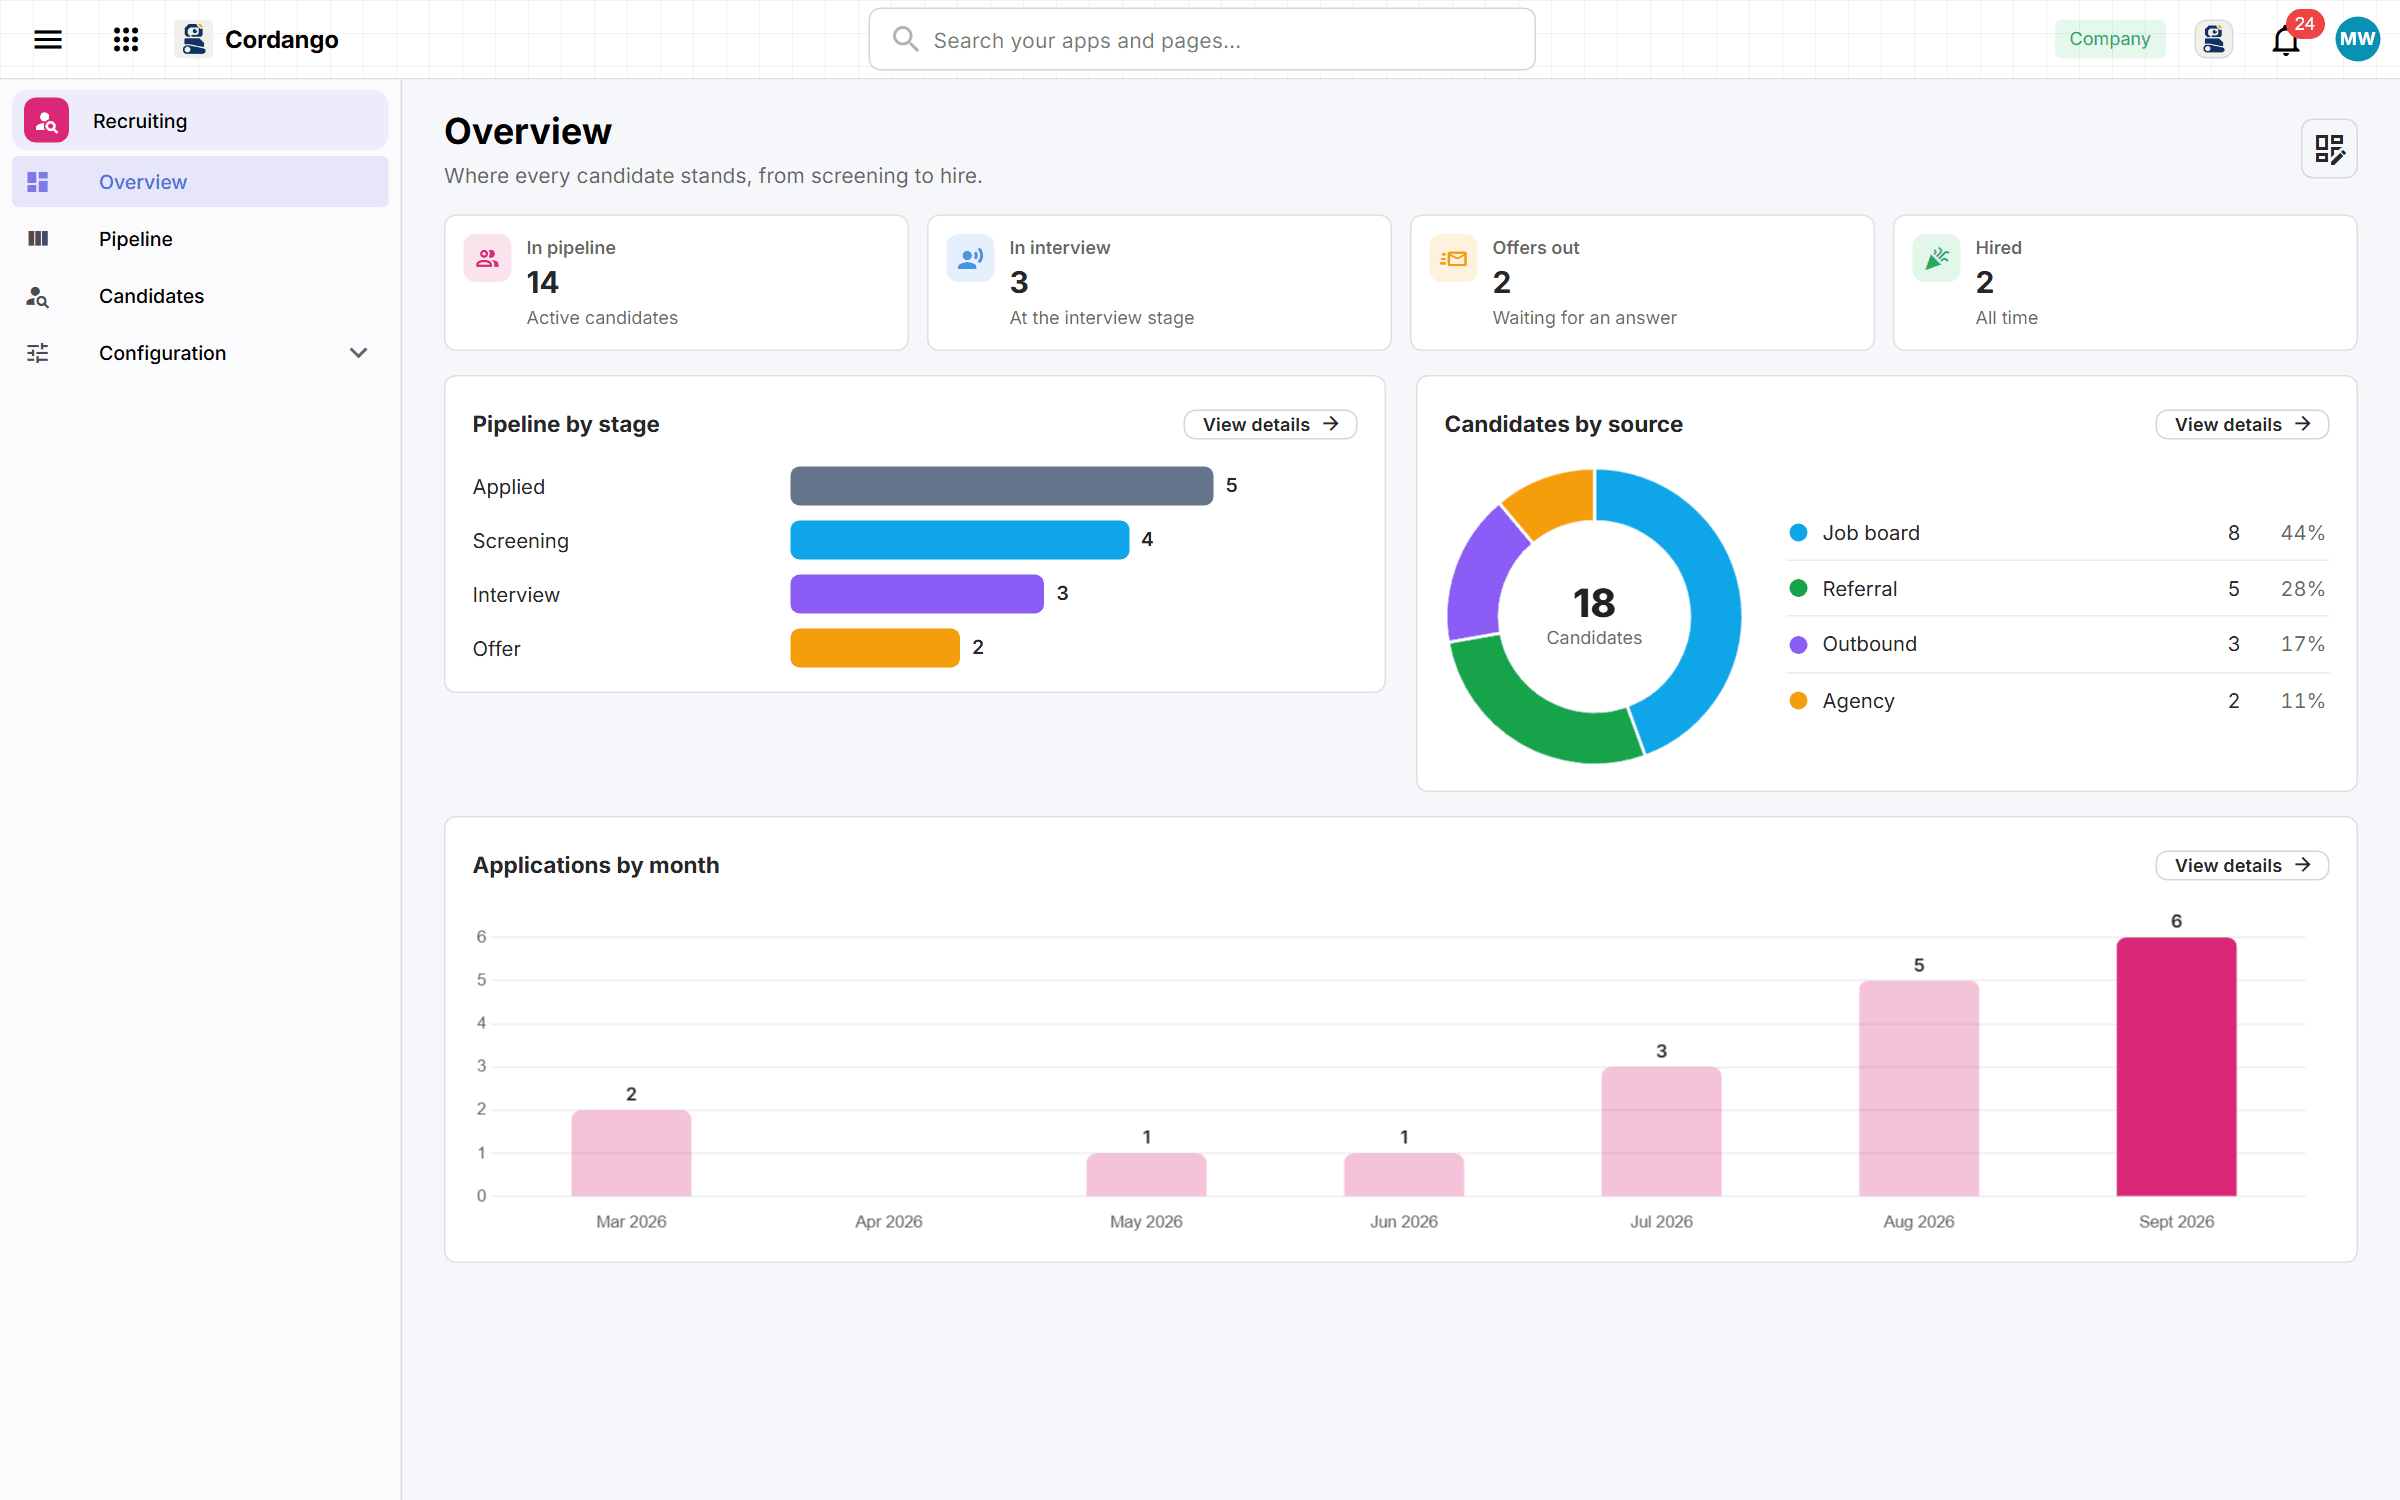View details for Applications by month
The width and height of the screenshot is (2400, 1500).
point(2242,865)
